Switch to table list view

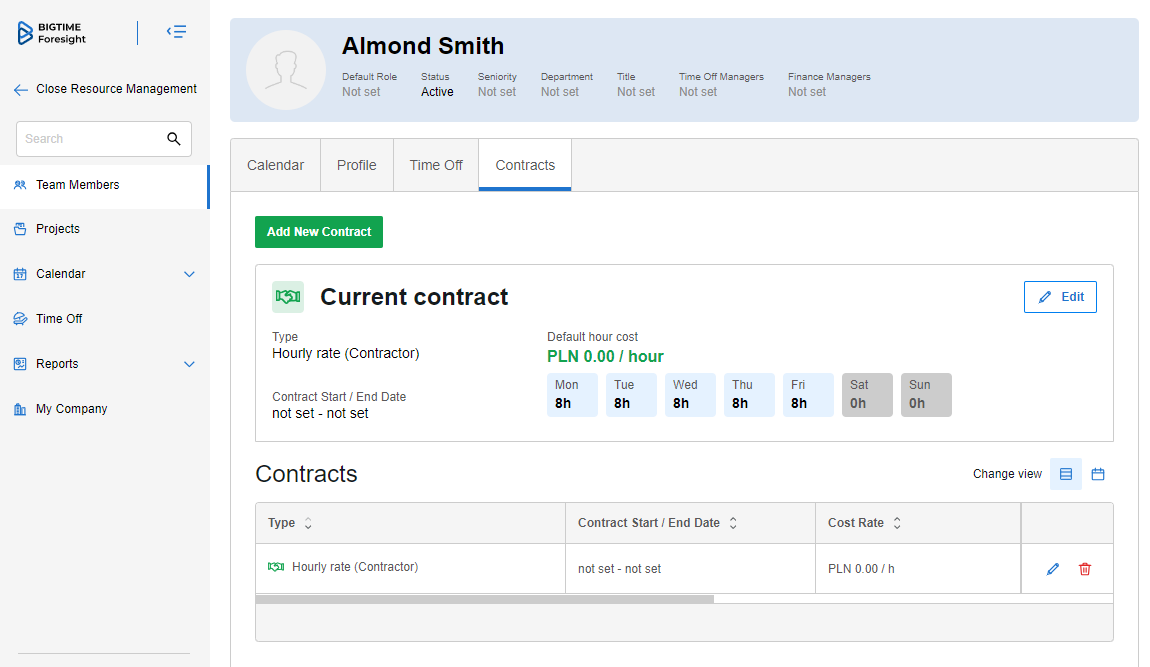coord(1066,474)
